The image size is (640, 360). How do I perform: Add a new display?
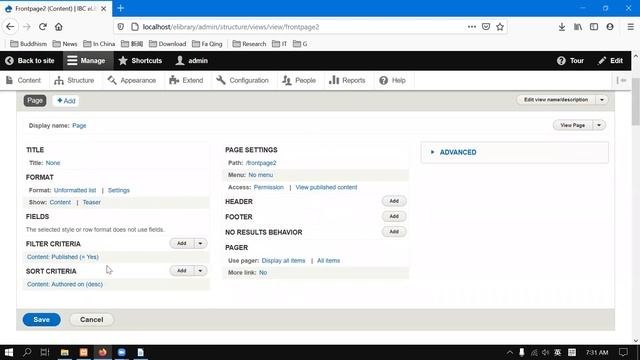[x=66, y=101]
